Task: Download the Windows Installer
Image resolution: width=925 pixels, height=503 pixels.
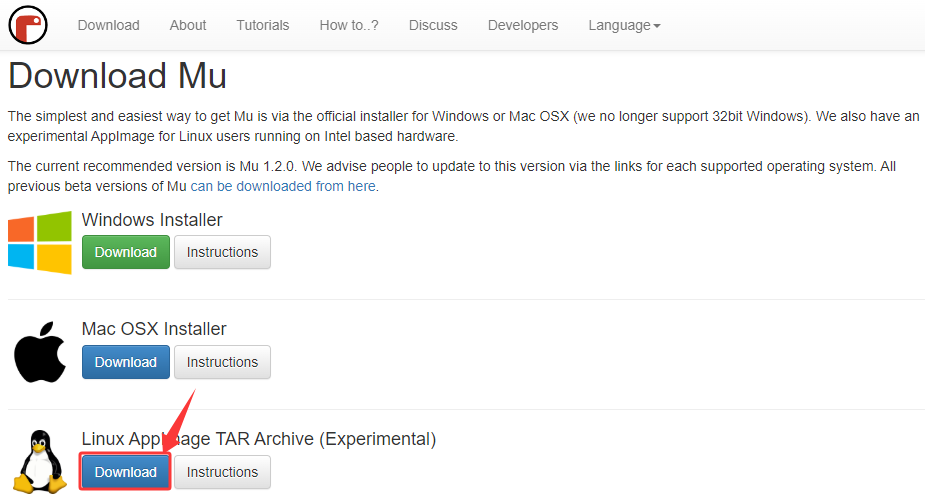Action: point(126,252)
